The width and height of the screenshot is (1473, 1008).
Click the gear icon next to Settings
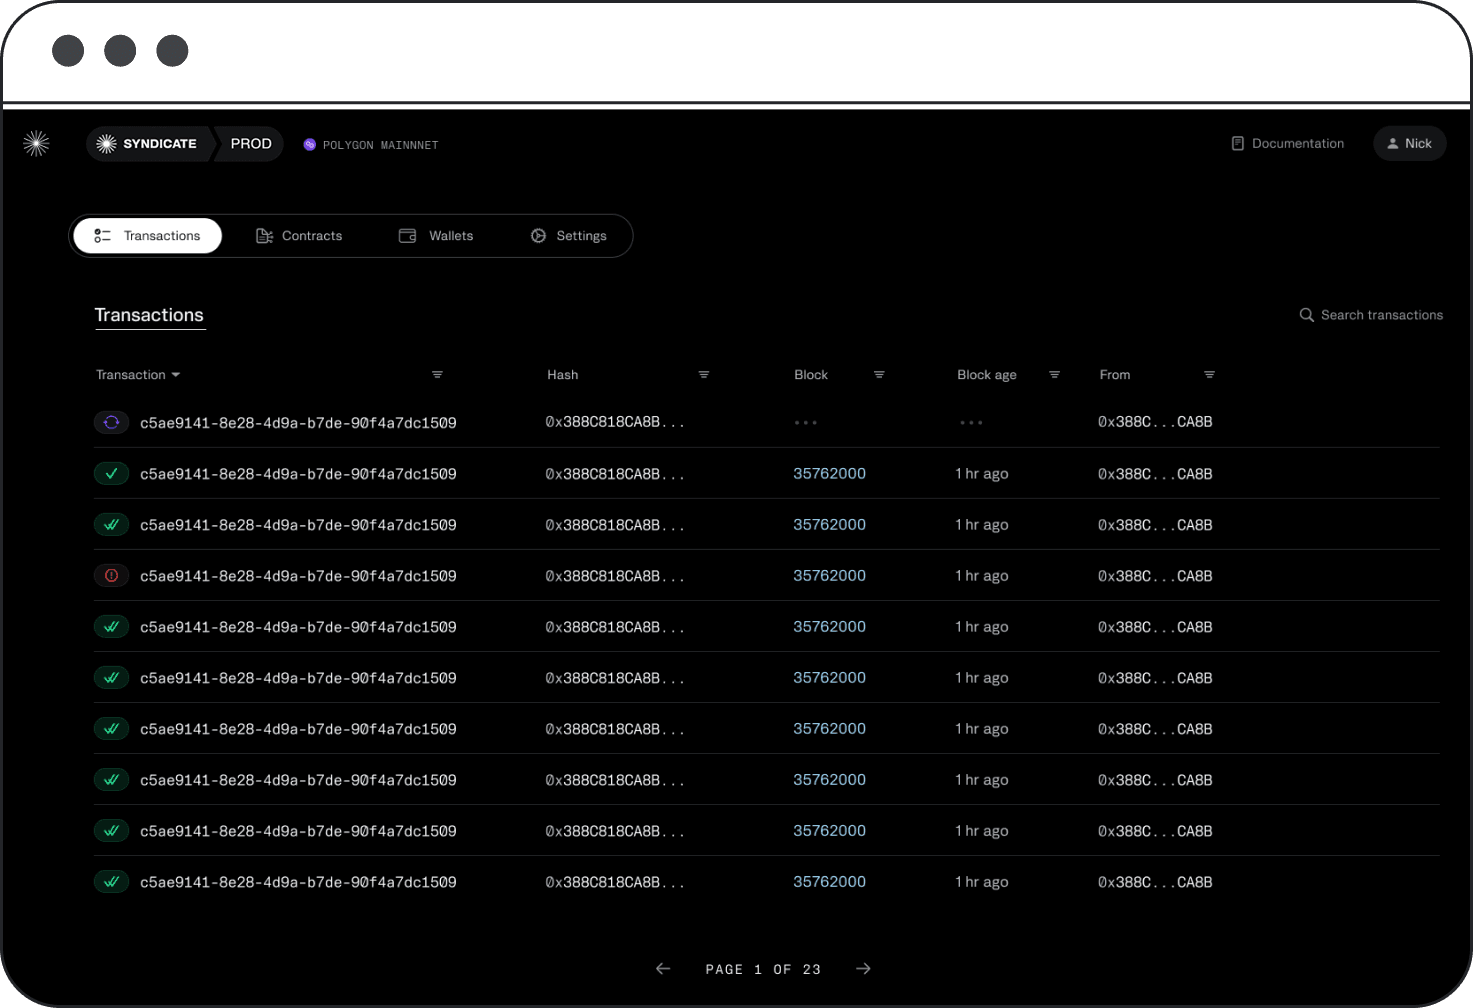[x=539, y=235]
